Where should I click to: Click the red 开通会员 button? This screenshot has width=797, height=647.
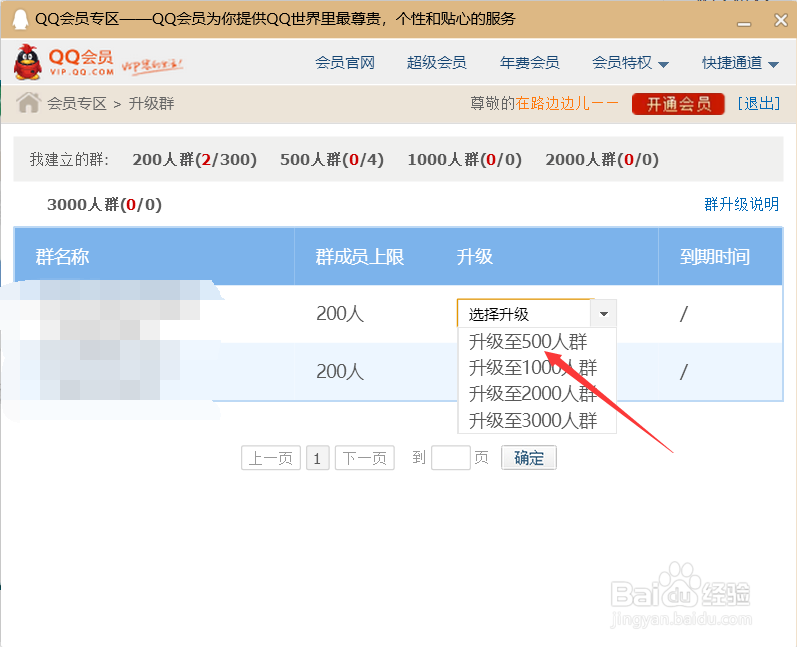[678, 104]
